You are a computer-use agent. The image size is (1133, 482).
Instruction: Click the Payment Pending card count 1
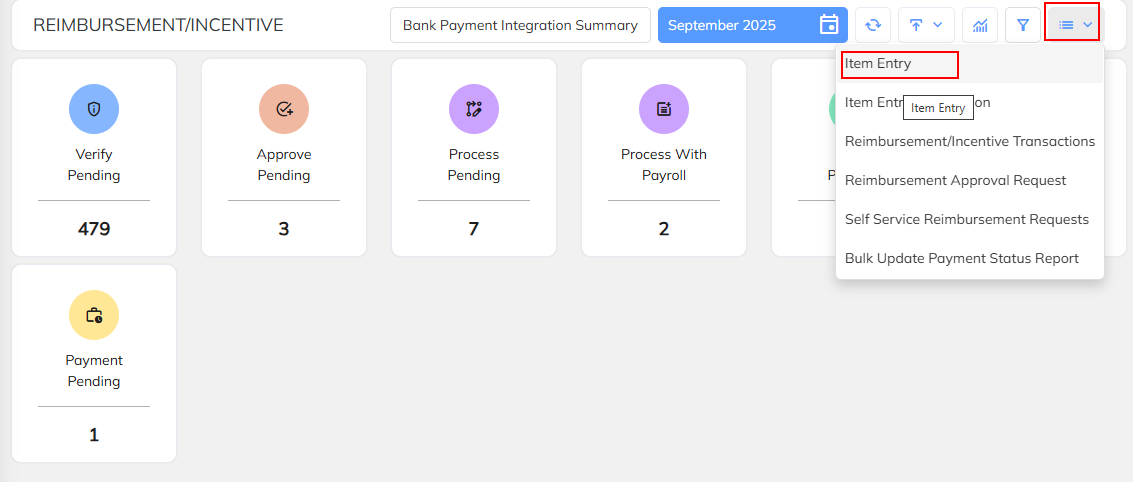(x=94, y=435)
